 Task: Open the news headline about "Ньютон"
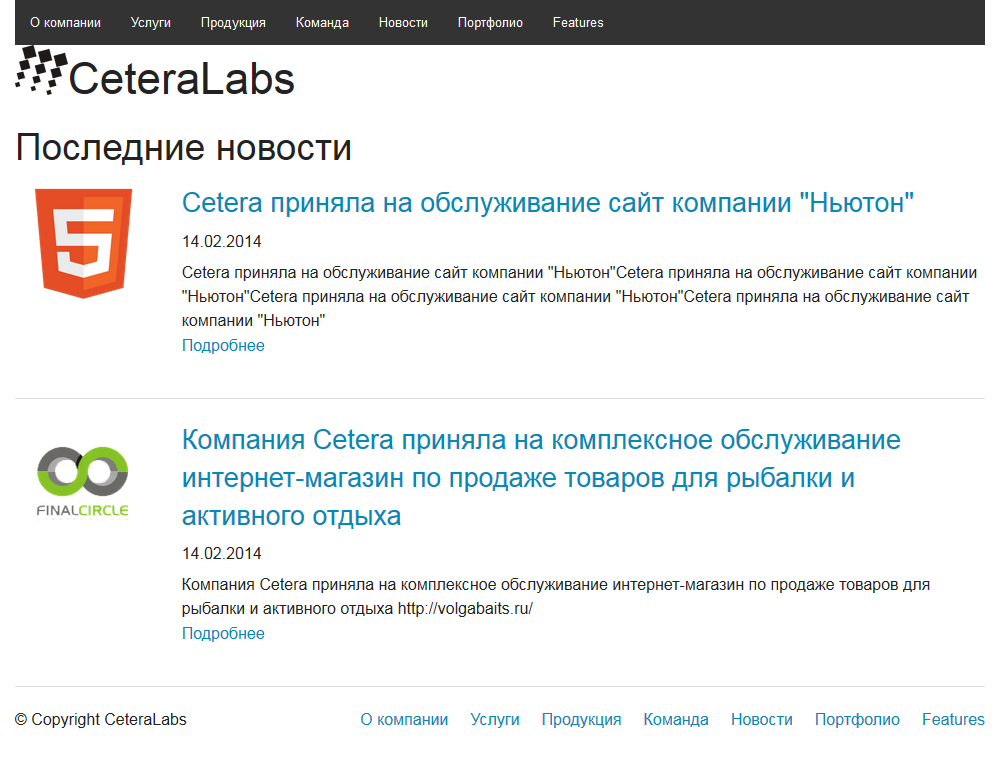pyautogui.click(x=547, y=203)
